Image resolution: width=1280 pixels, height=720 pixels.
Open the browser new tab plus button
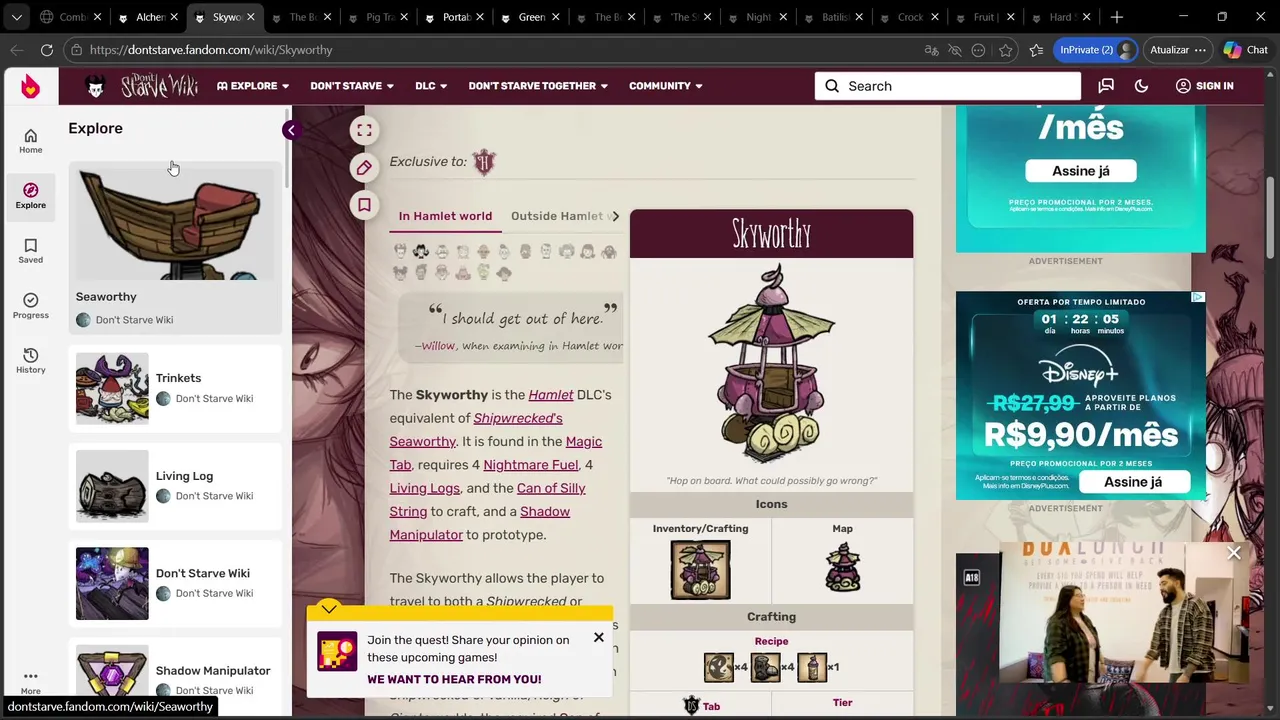click(x=1117, y=17)
